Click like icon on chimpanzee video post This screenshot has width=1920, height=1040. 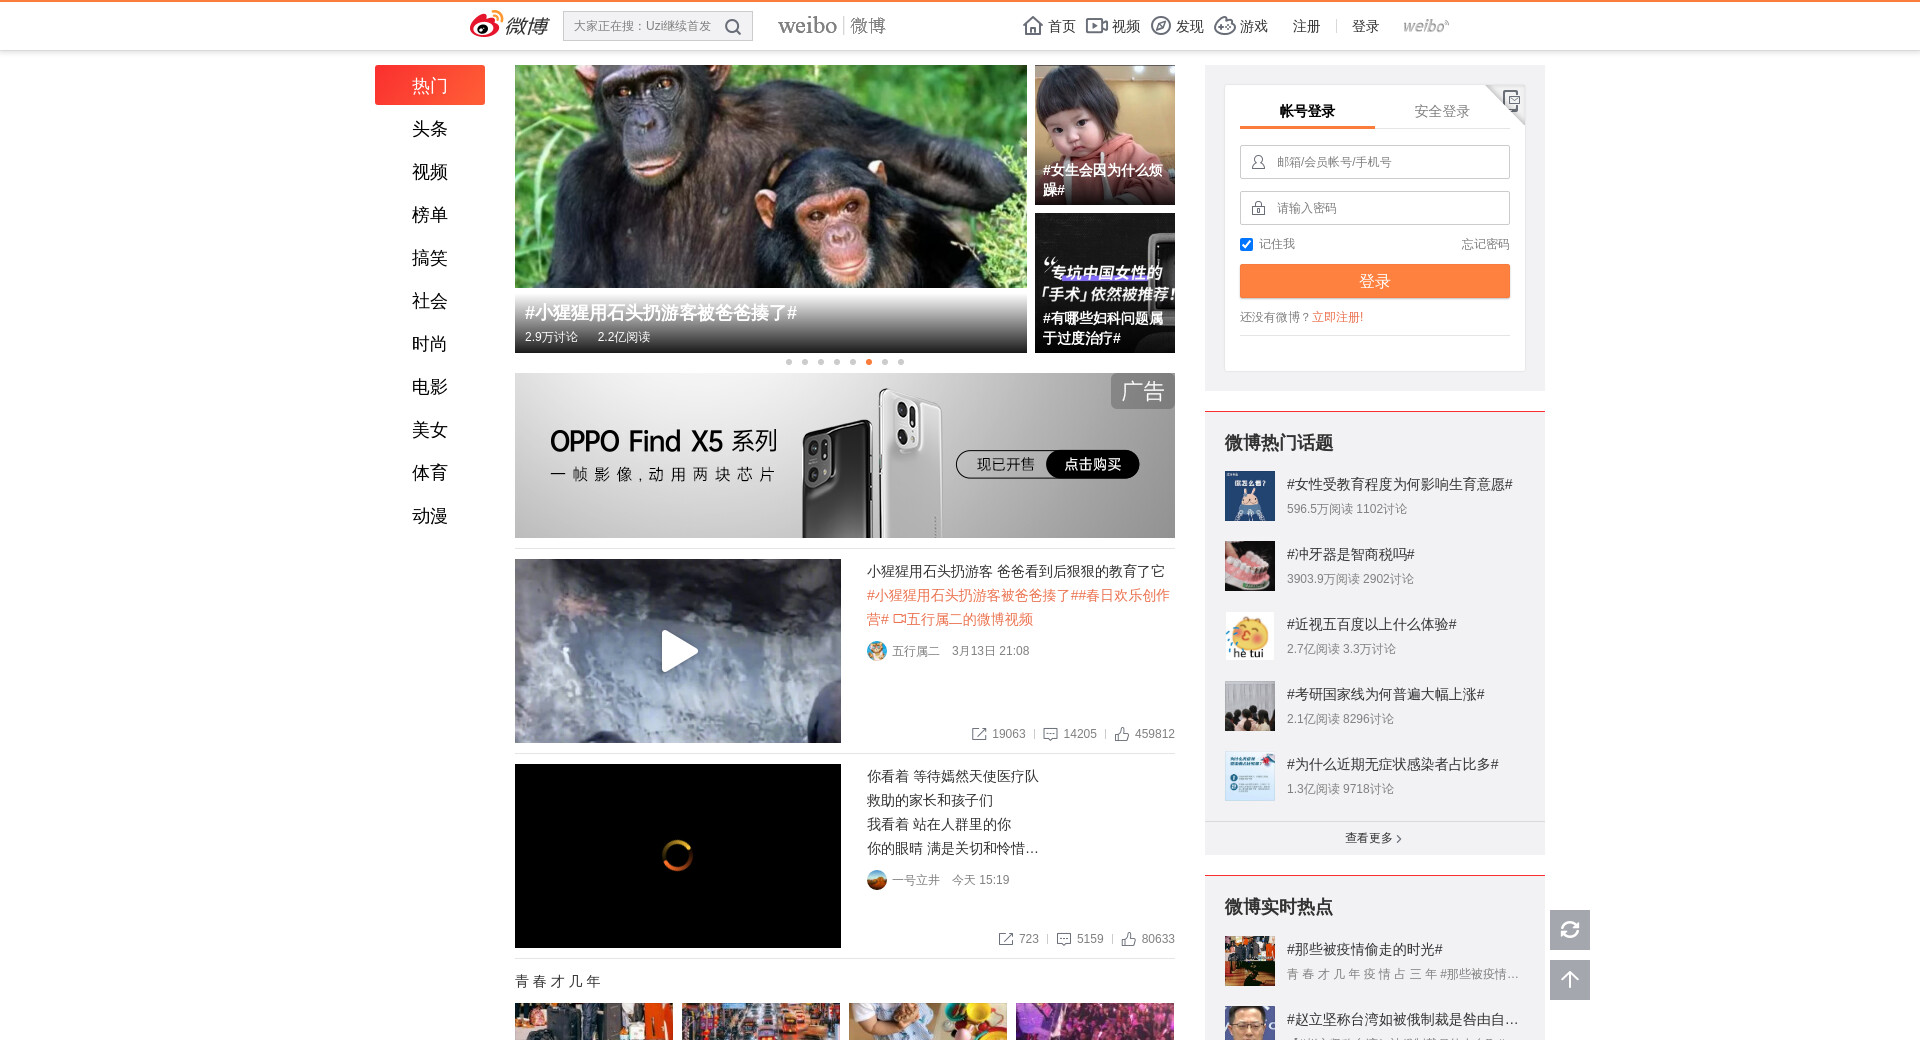pos(1122,734)
